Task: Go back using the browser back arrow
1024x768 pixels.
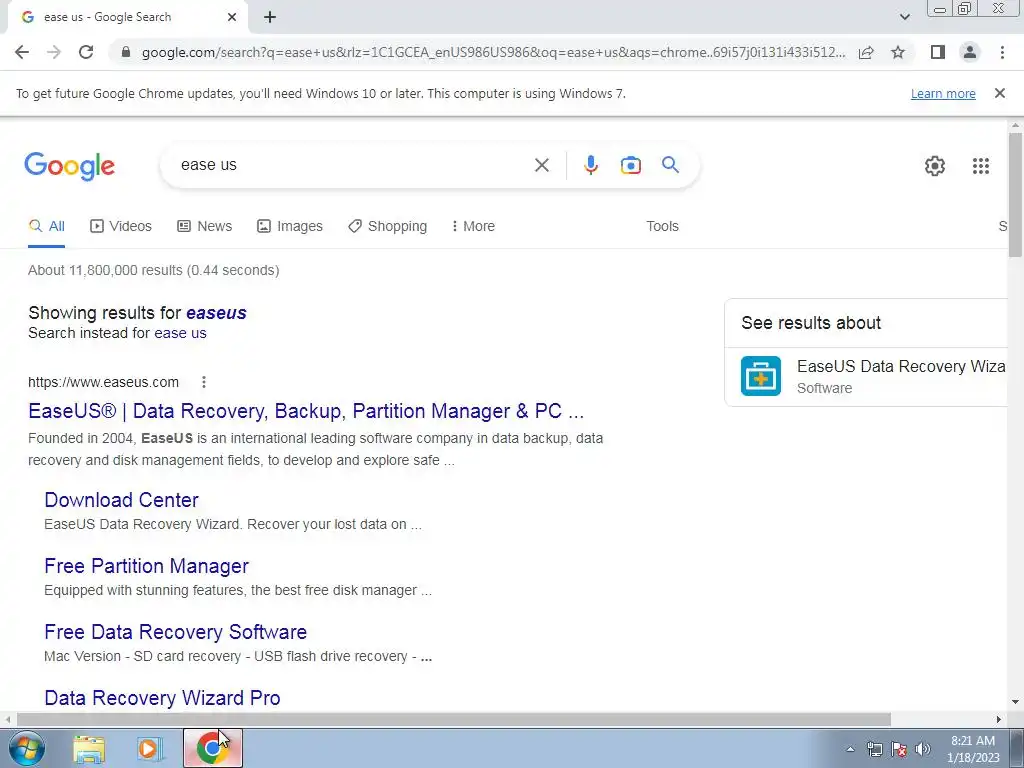Action: pos(22,52)
